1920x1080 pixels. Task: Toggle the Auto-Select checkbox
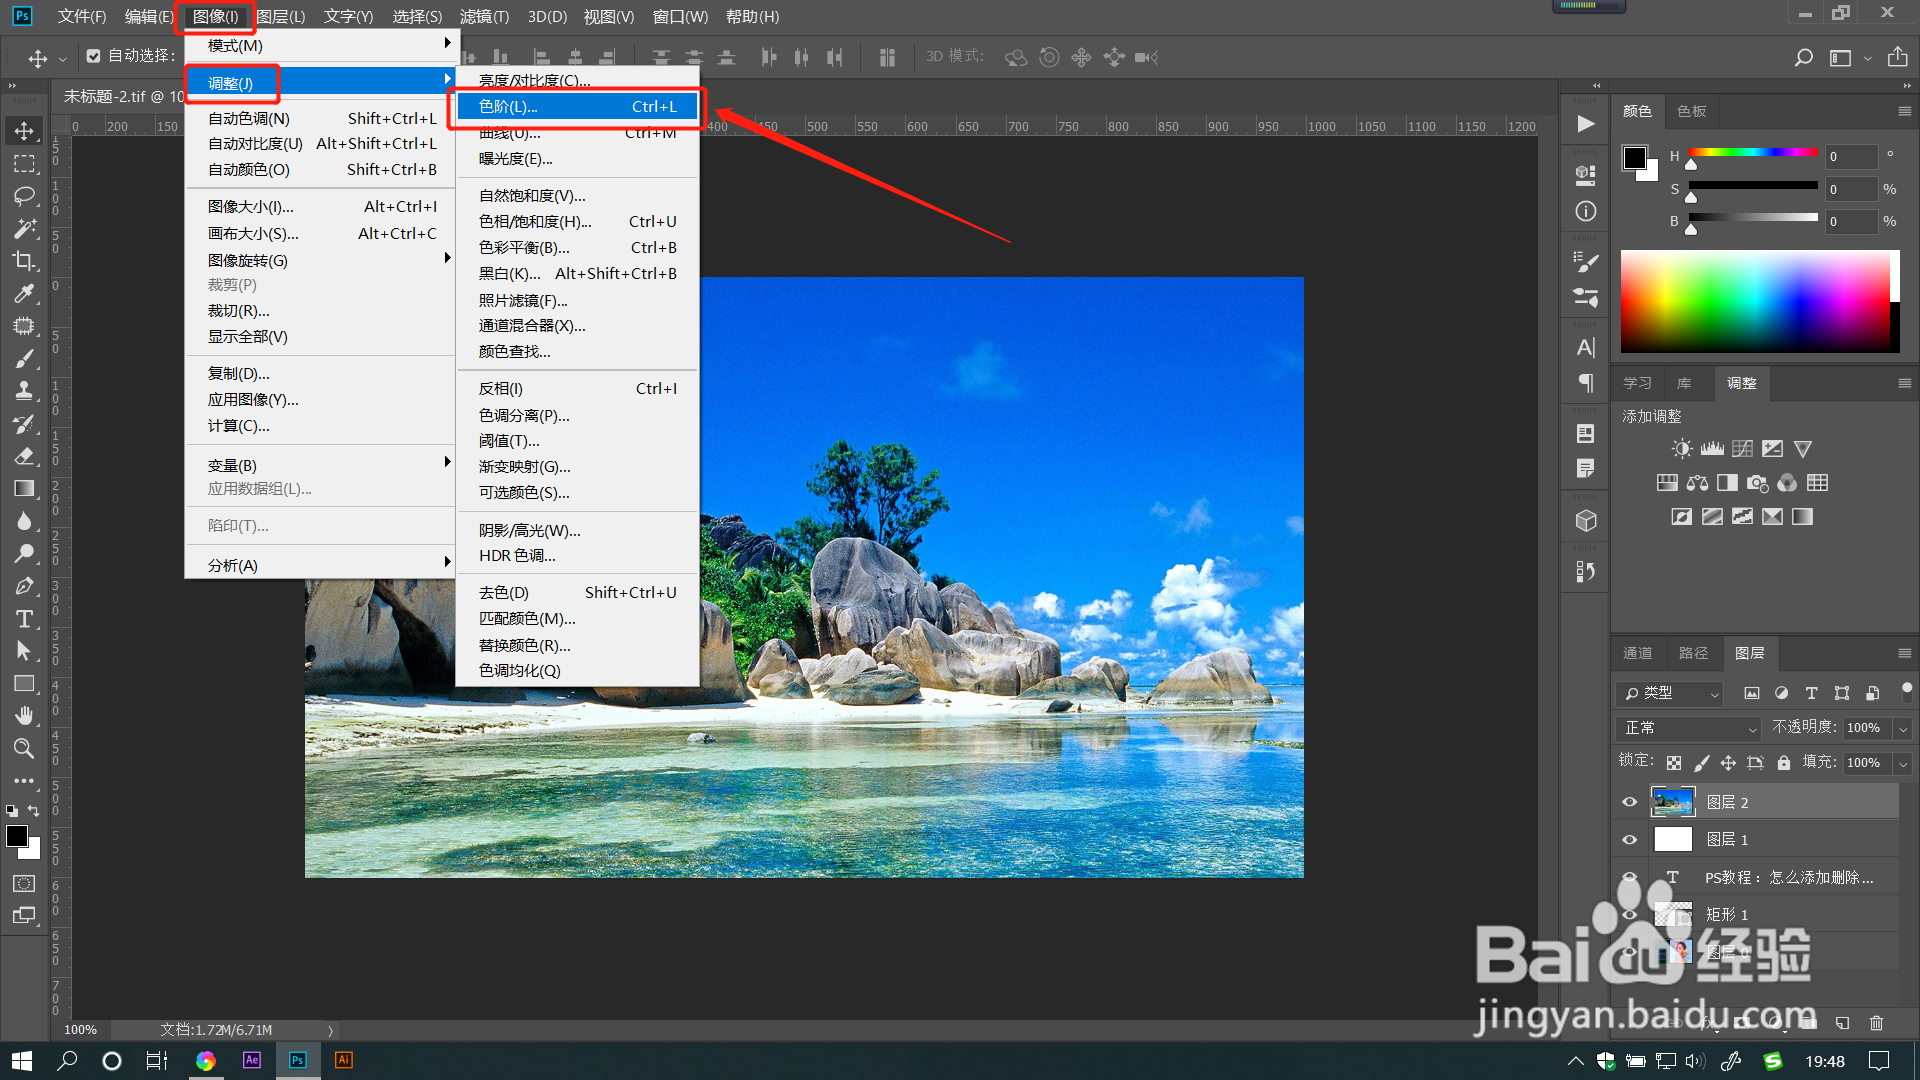(93, 56)
